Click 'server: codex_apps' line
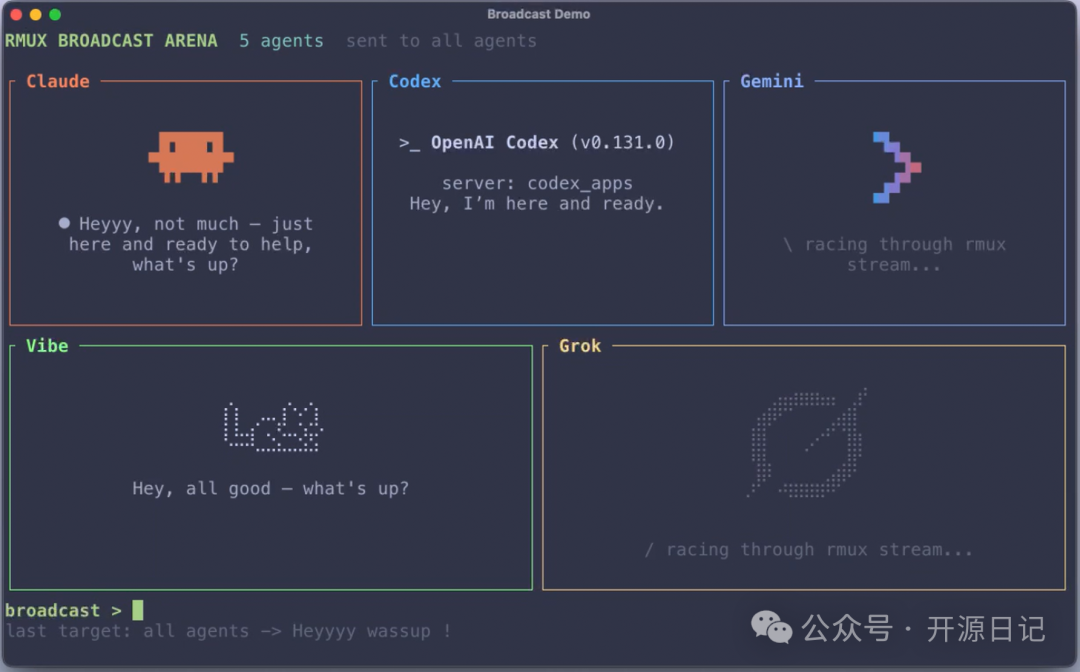Viewport: 1080px width, 672px height. pyautogui.click(x=537, y=183)
